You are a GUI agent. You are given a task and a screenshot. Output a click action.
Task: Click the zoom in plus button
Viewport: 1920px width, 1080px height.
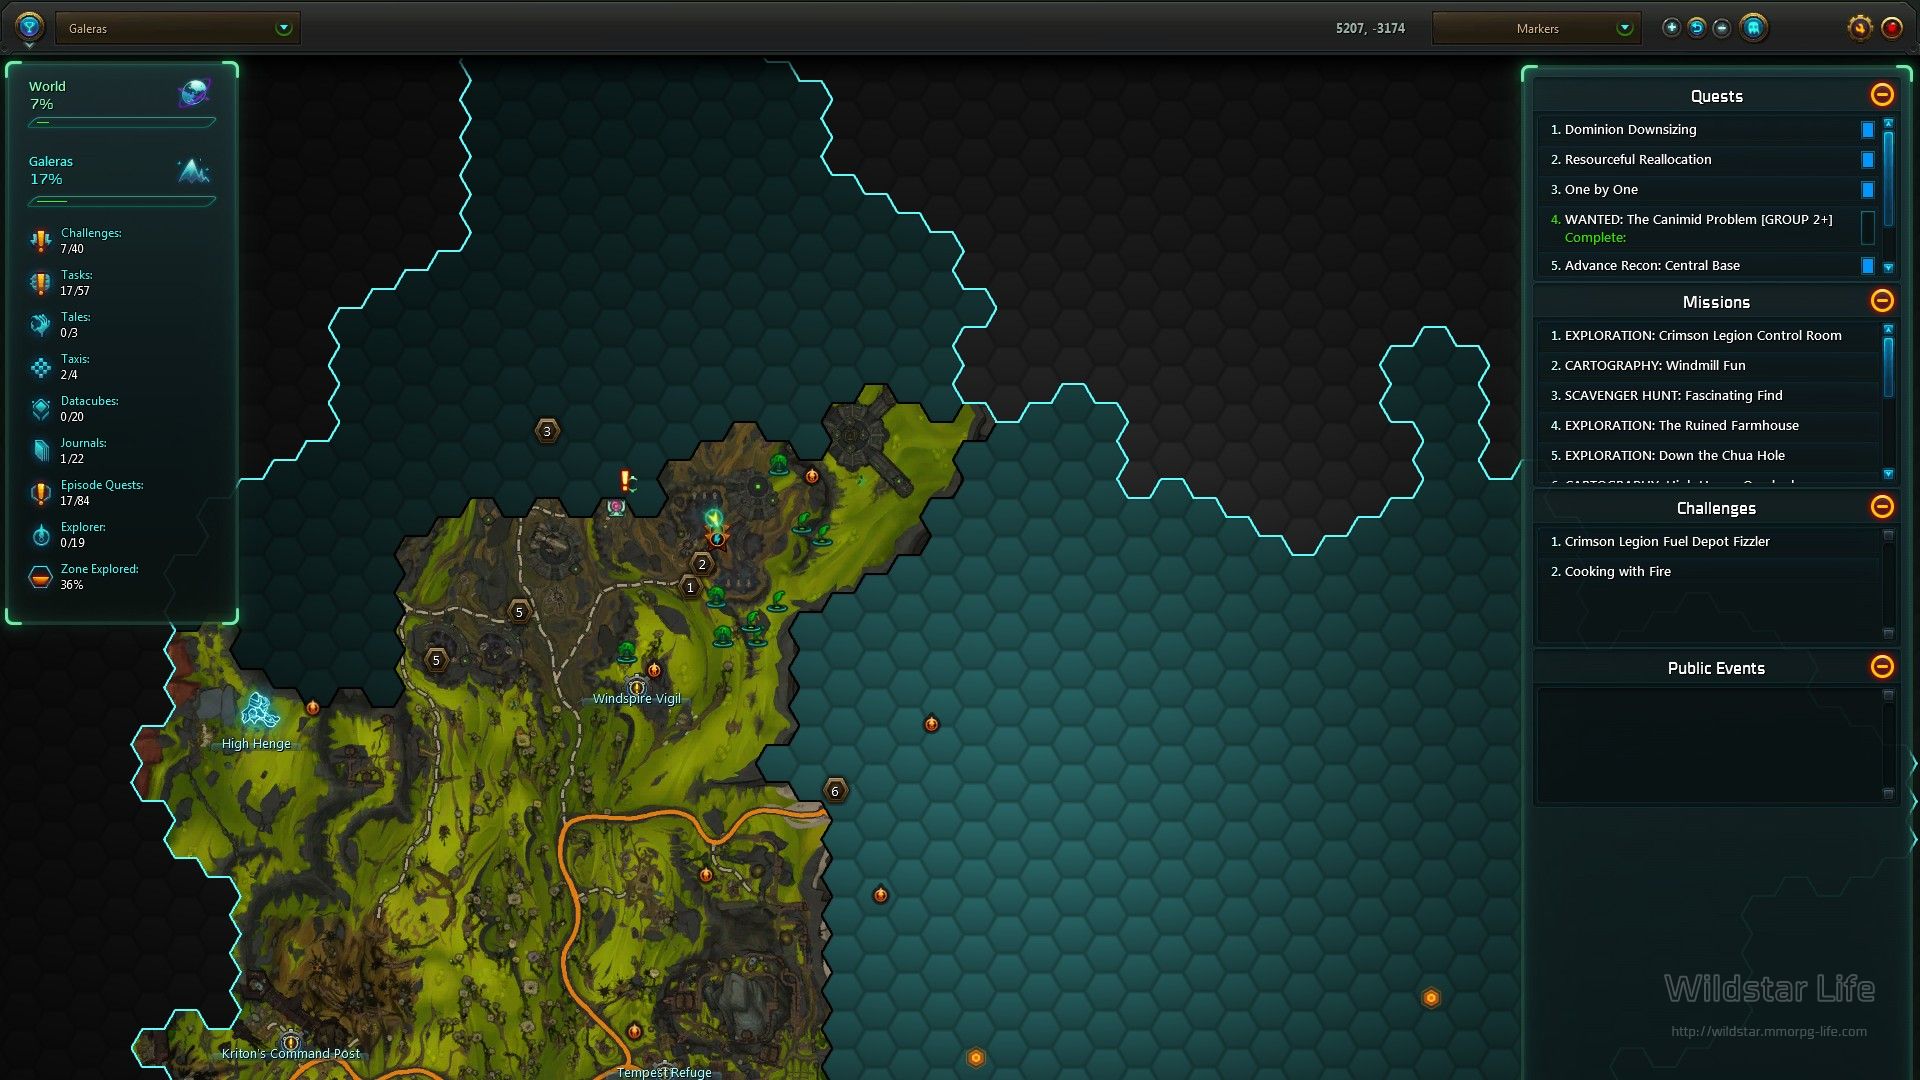click(x=1671, y=28)
